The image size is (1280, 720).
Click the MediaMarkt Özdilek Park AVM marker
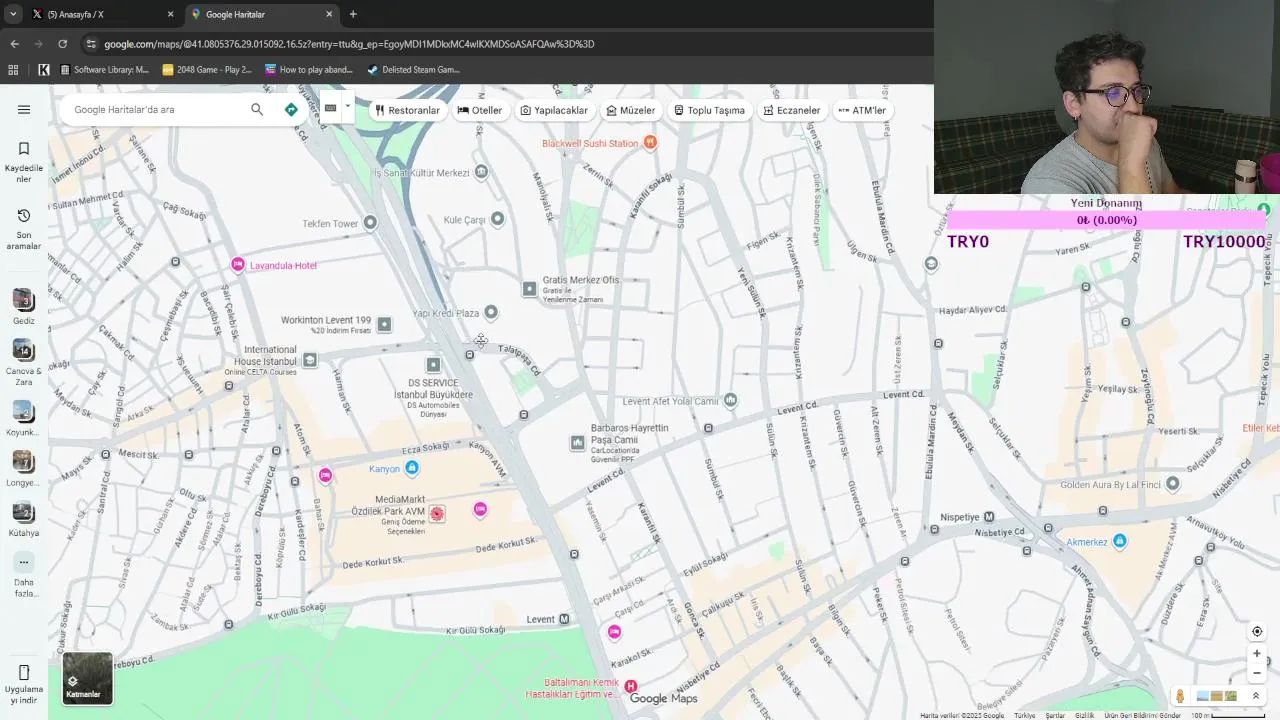(437, 513)
